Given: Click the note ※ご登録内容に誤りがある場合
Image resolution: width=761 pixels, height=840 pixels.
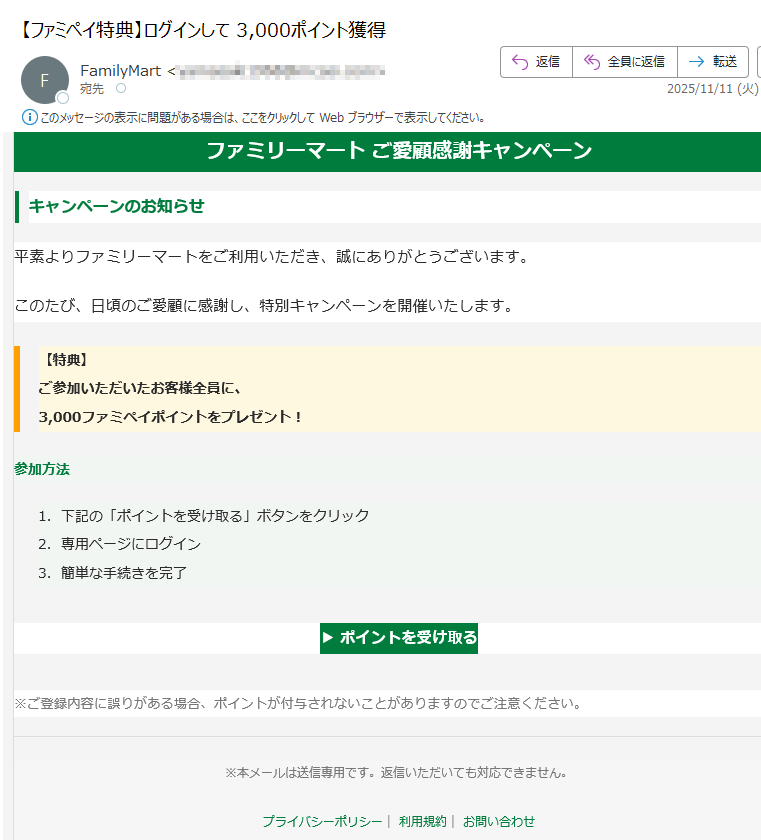Looking at the screenshot, I should 298,703.
